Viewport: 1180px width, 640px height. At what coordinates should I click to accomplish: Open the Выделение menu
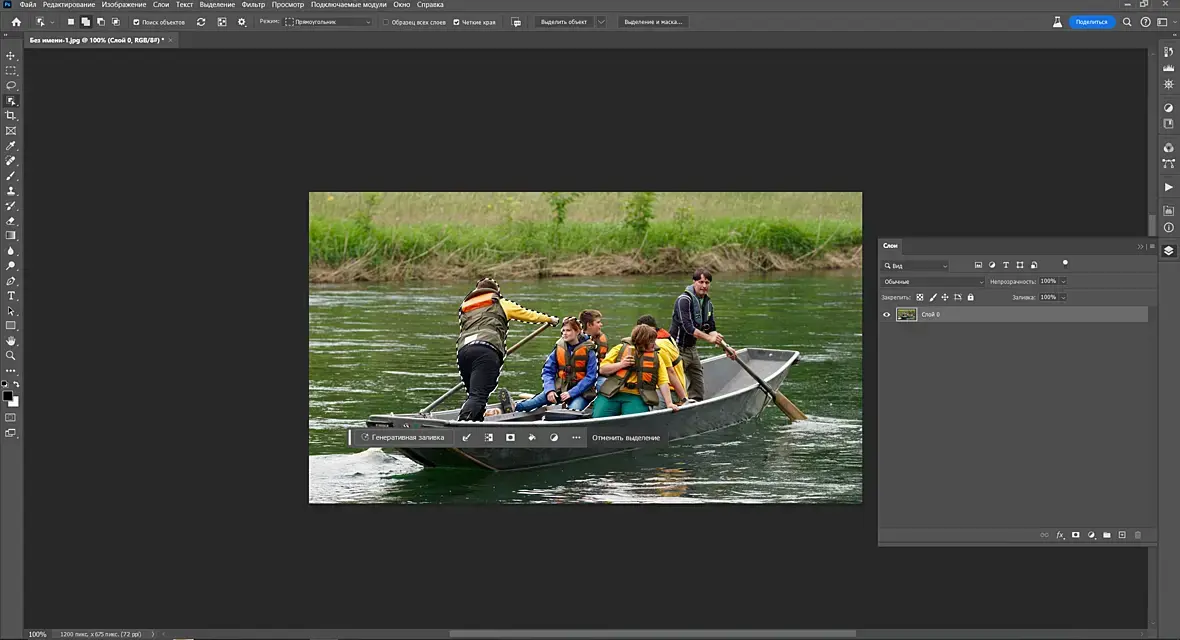(217, 5)
